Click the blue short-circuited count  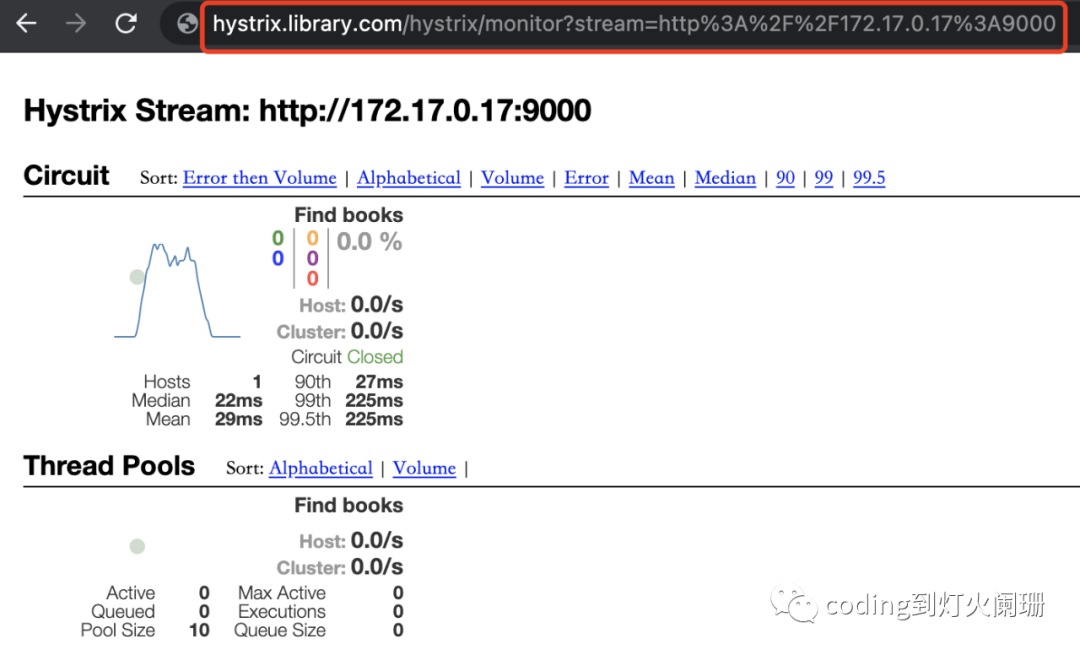coord(278,258)
